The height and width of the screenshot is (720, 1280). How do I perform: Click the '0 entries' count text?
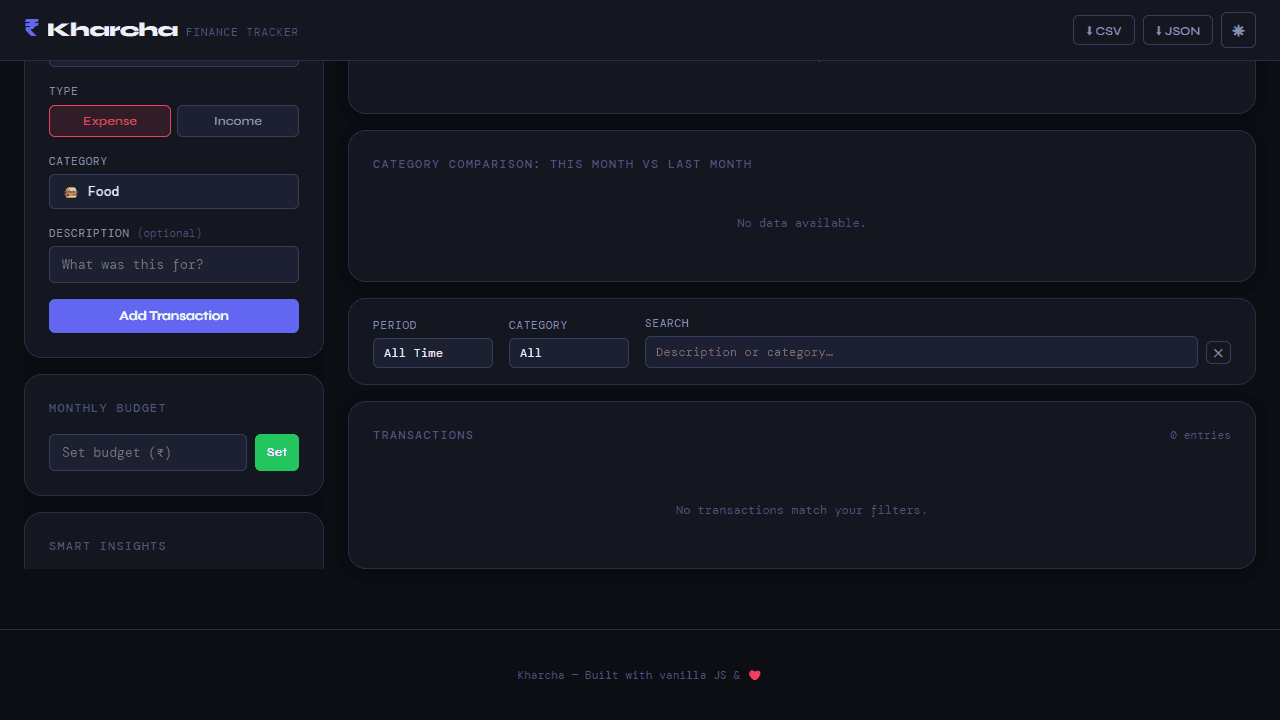(x=1200, y=436)
